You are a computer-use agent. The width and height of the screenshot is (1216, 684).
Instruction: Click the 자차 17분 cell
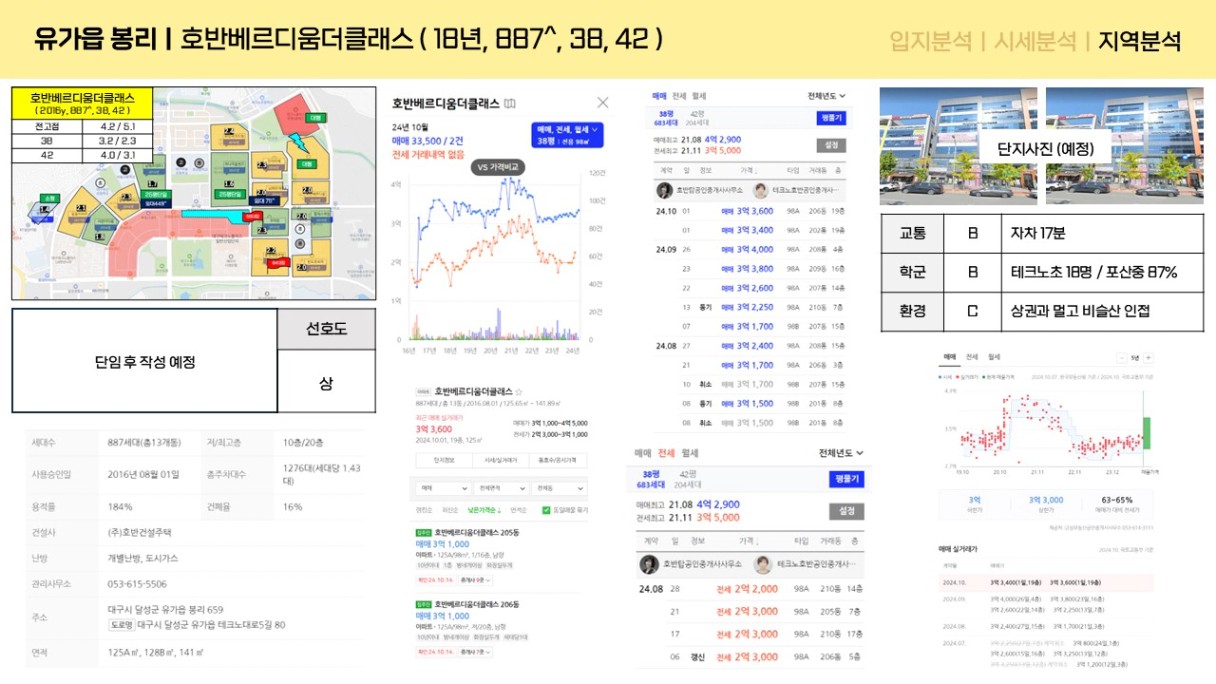1103,233
